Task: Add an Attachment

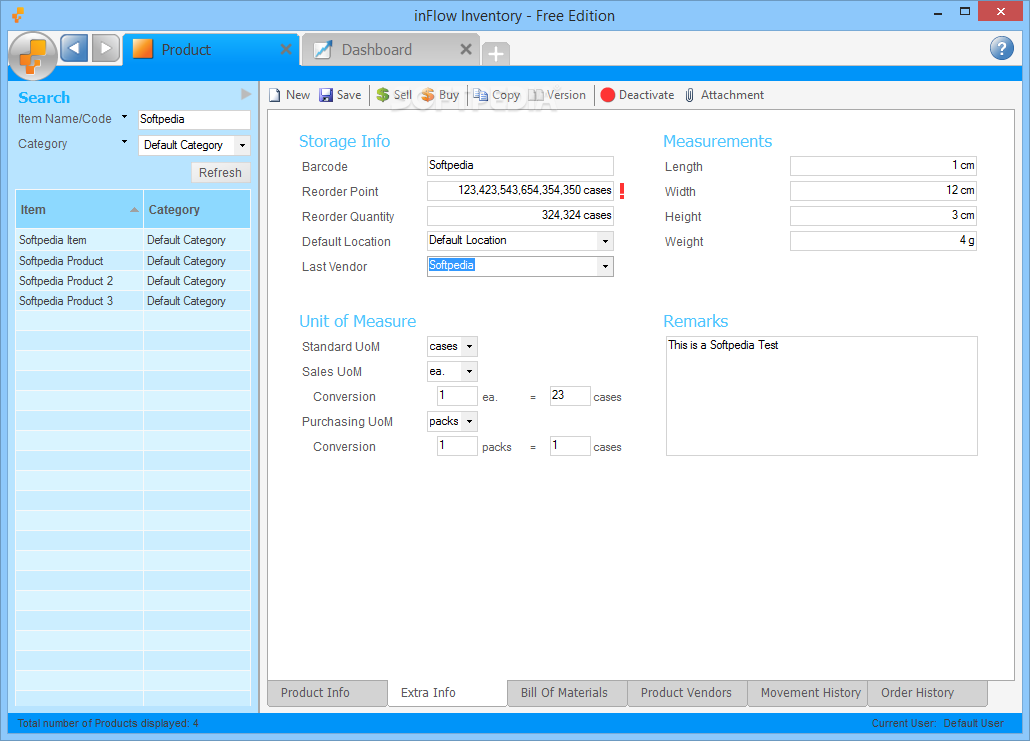Action: (x=724, y=95)
